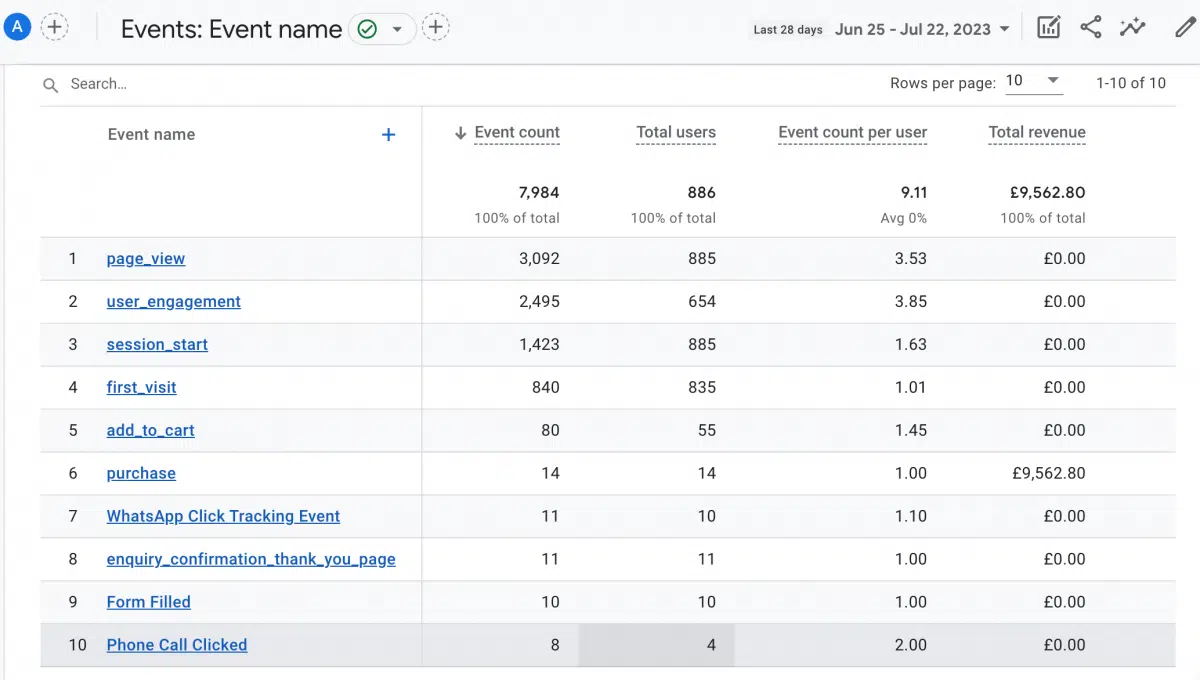Click page_view event count 3,092
The width and height of the screenshot is (1200, 680).
click(x=538, y=258)
